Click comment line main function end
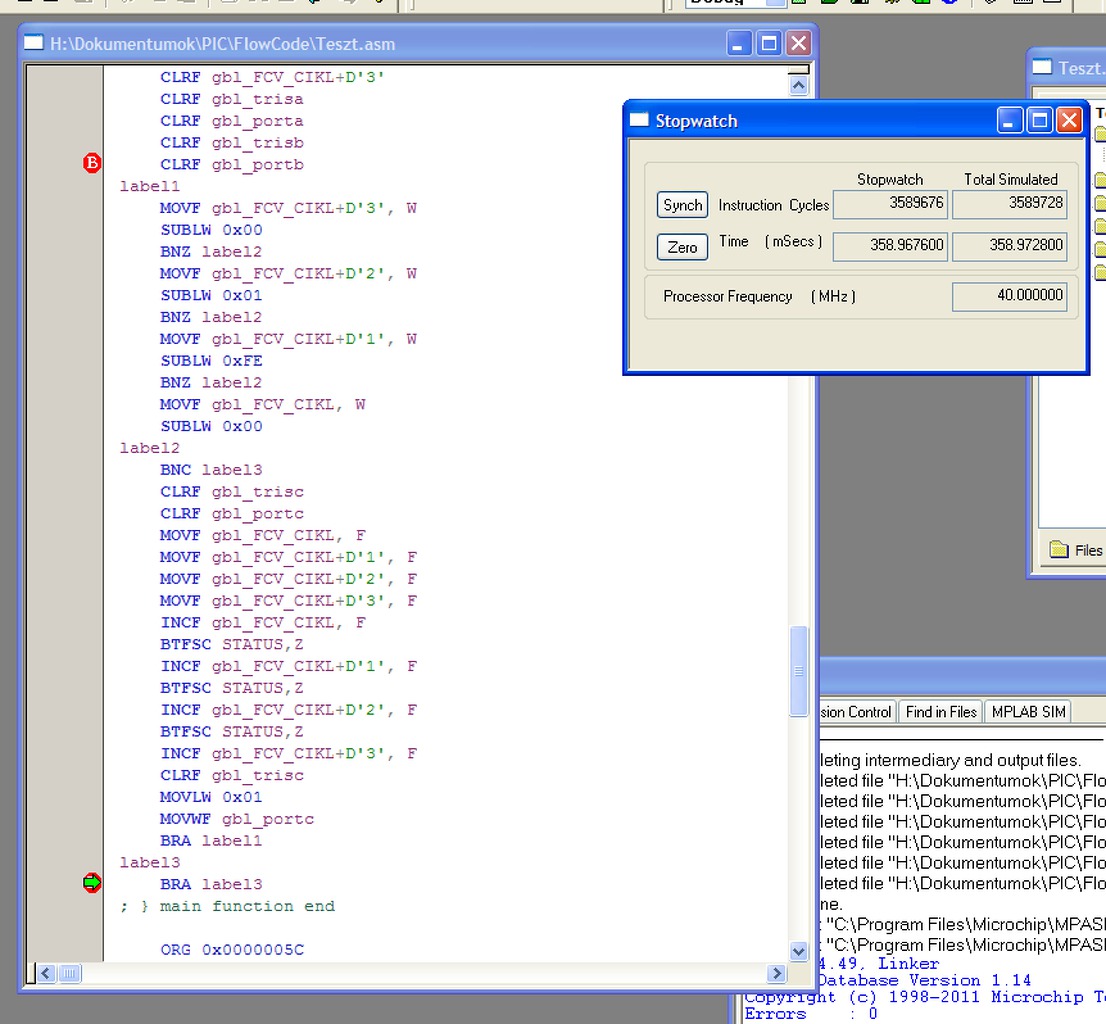1106x1024 pixels. click(x=227, y=906)
